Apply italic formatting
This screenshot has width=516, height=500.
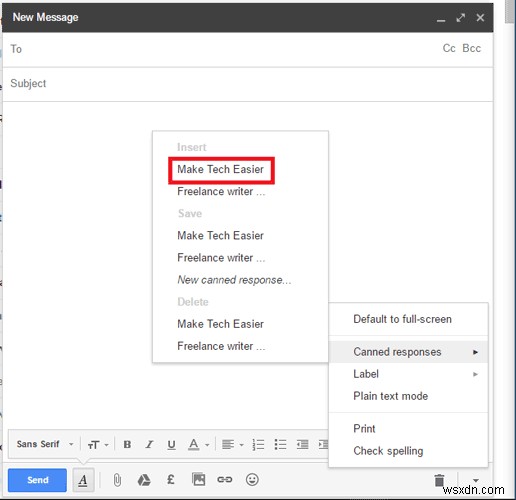tap(149, 444)
